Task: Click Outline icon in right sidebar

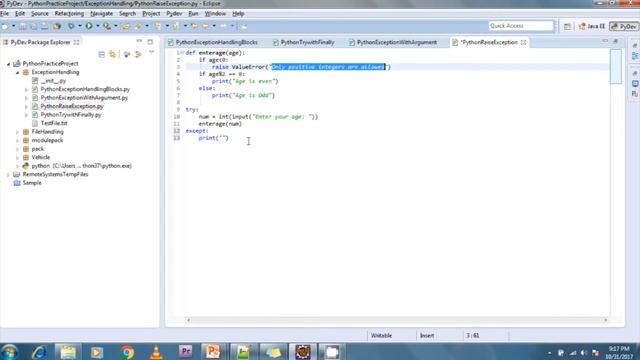Action: 635,56
